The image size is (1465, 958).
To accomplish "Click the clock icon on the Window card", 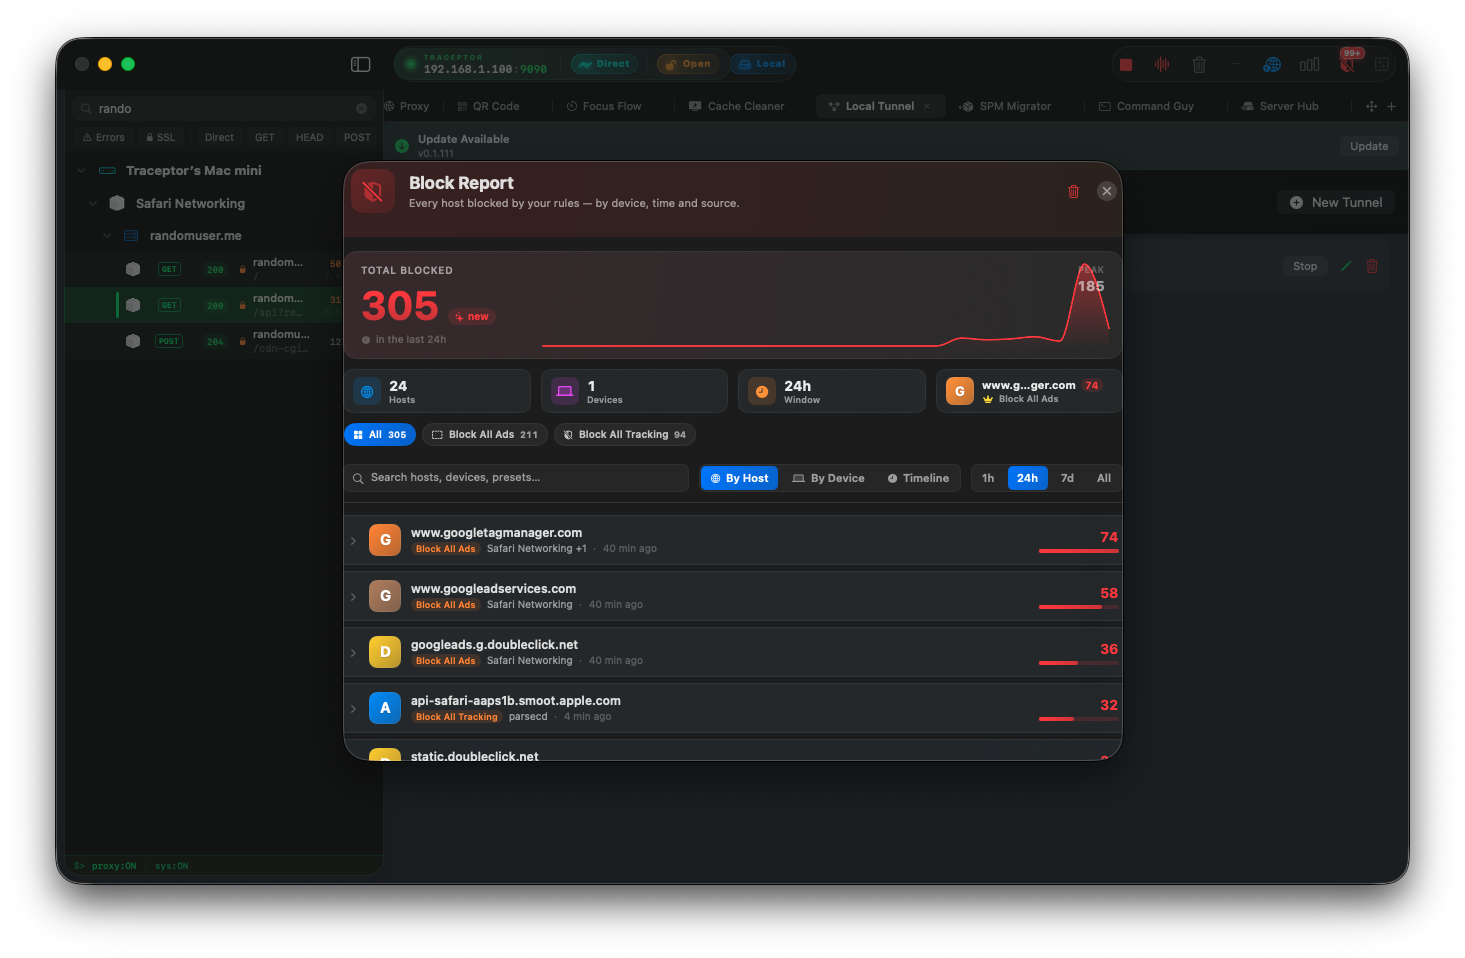I will [762, 392].
